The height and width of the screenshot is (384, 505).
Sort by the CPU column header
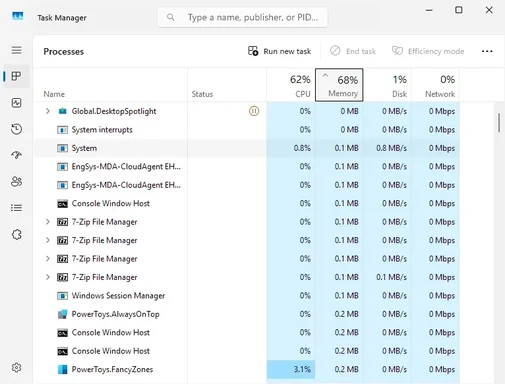pyautogui.click(x=291, y=85)
